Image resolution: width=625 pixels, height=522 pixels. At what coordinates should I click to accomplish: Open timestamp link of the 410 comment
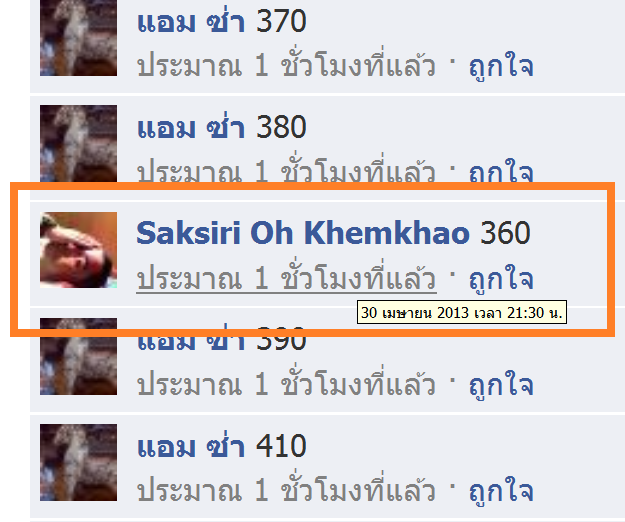point(287,490)
